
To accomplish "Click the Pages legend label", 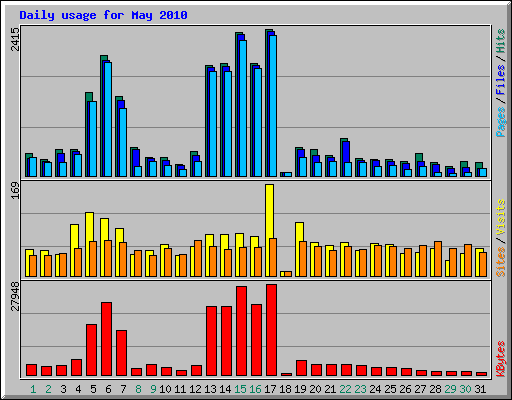I will pyautogui.click(x=501, y=122).
